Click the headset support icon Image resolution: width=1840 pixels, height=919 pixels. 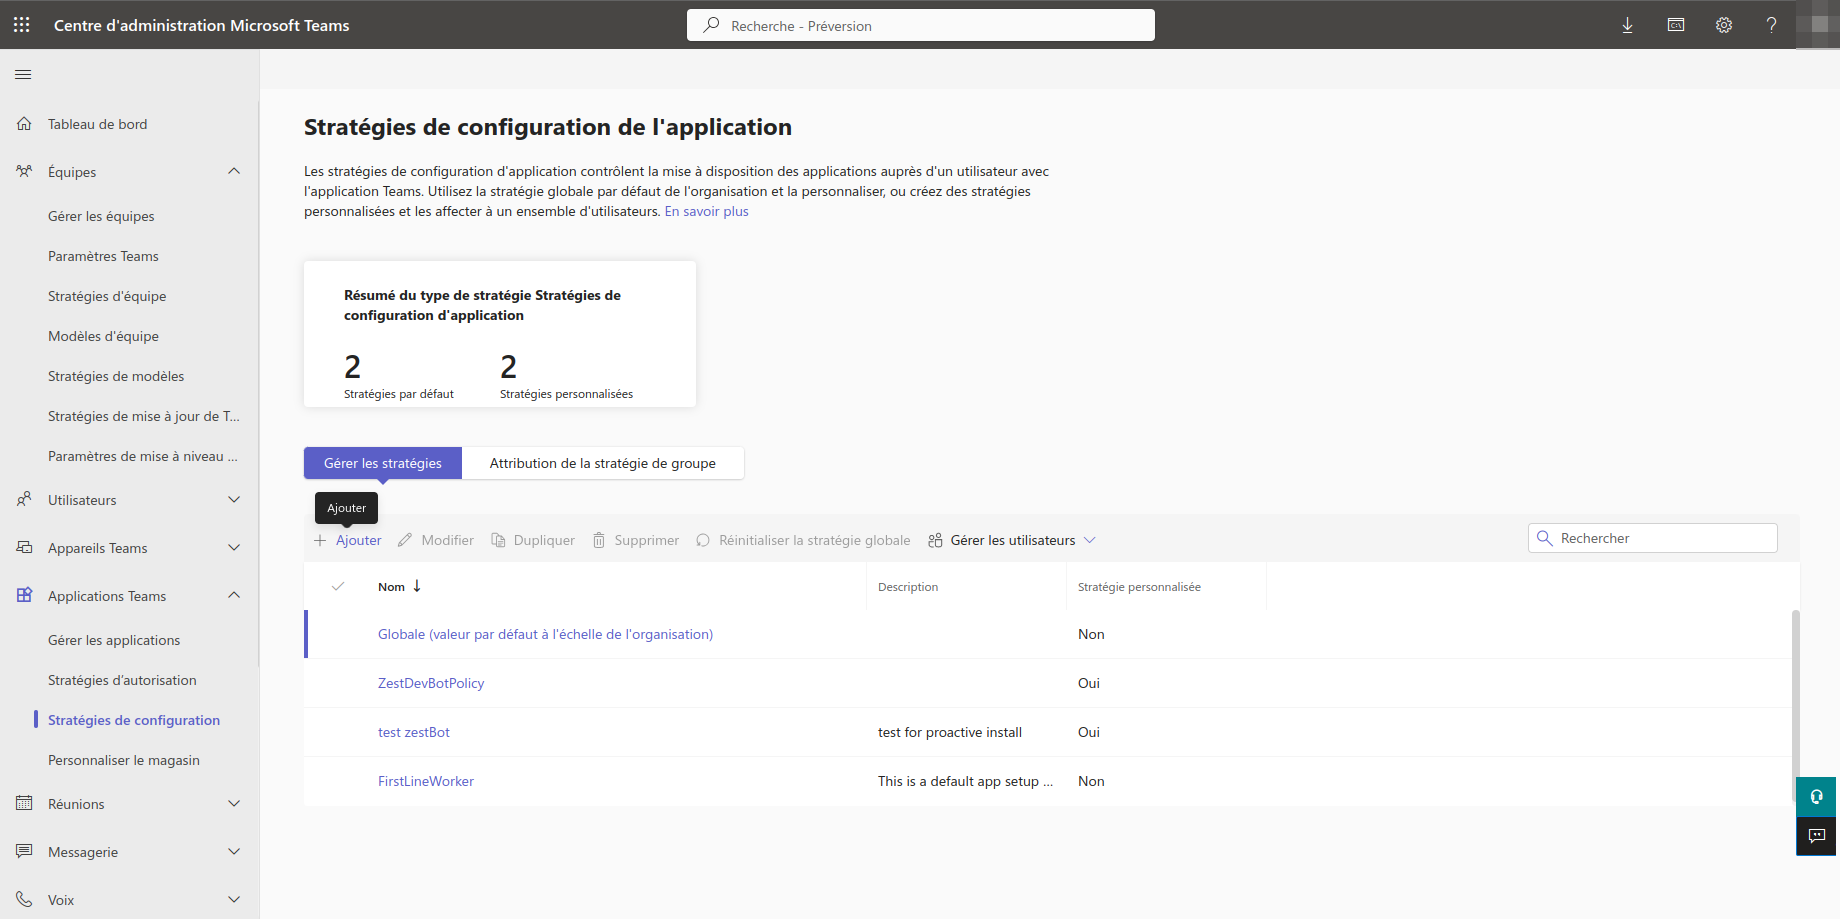(1816, 797)
